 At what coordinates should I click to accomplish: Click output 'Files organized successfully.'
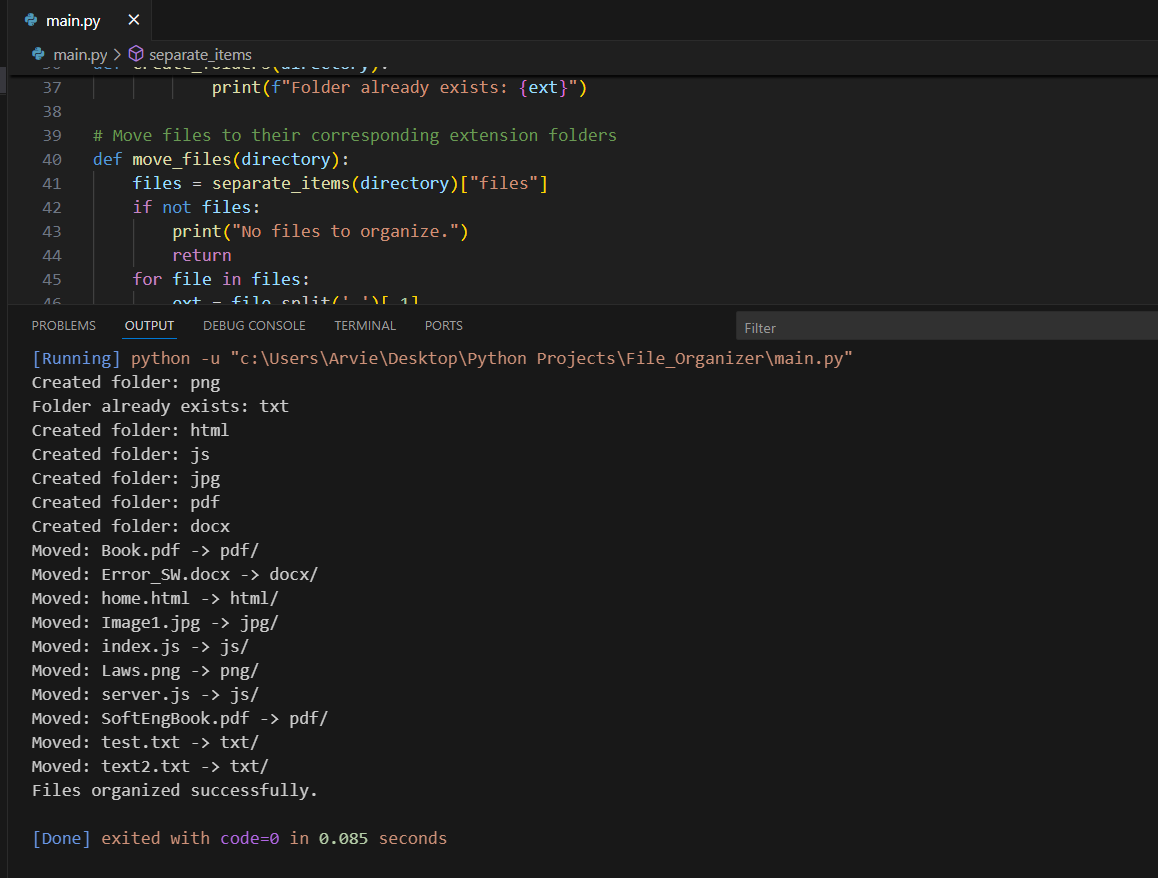click(175, 790)
